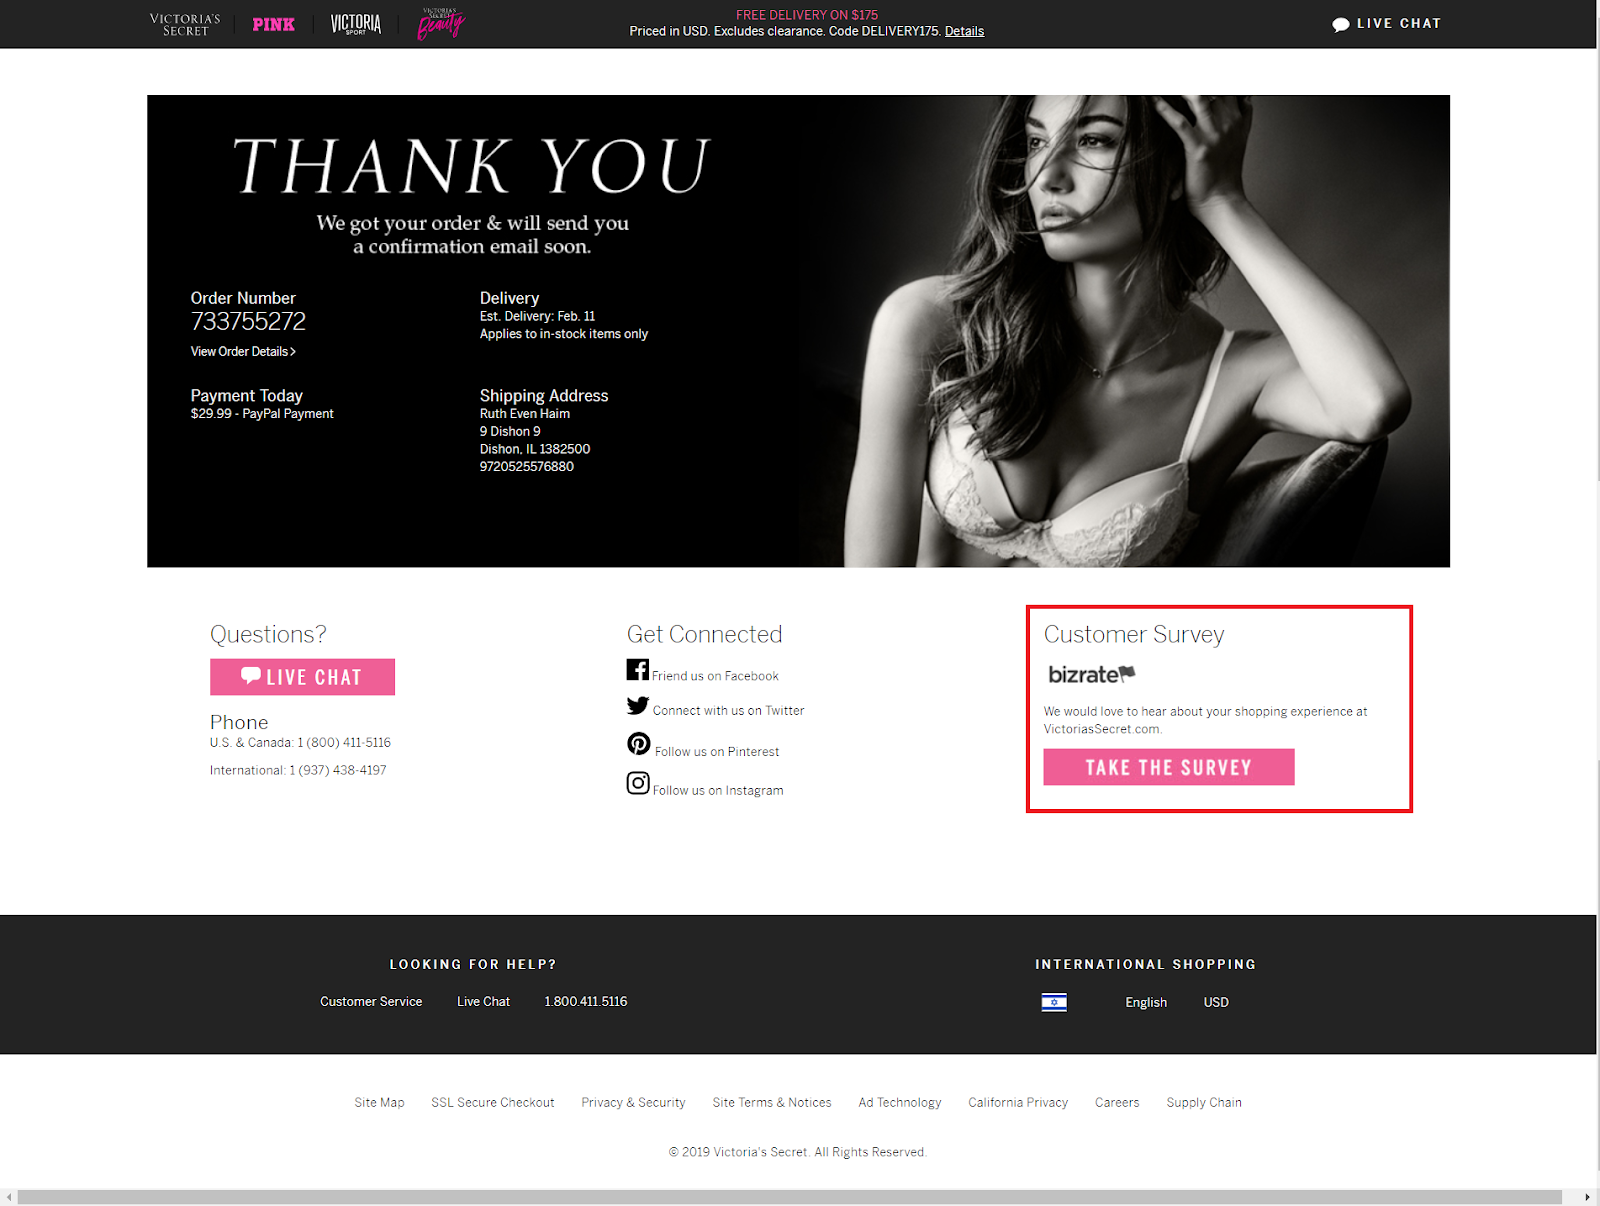Screen dimensions: 1600x1206
Task: Click the Israel flag icon
Action: click(x=1054, y=1002)
